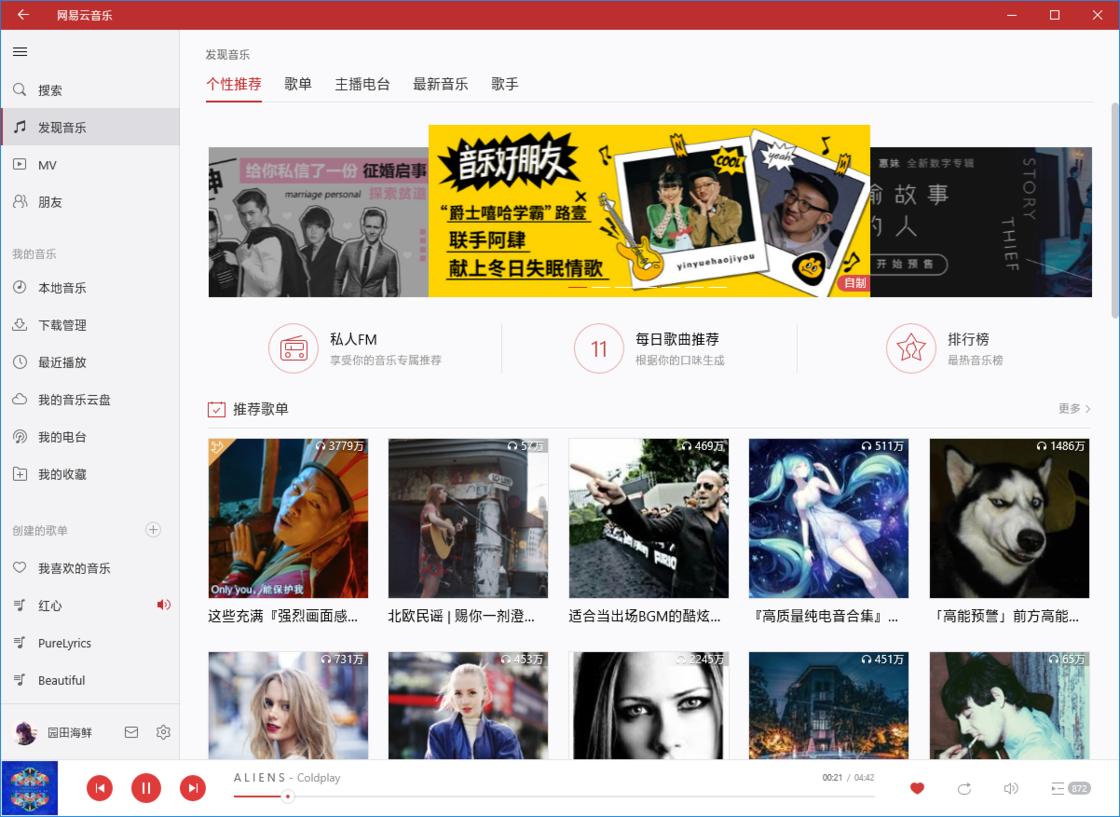Open 本地音乐 local music icon
Screen dimensions: 1120x817
coord(20,288)
